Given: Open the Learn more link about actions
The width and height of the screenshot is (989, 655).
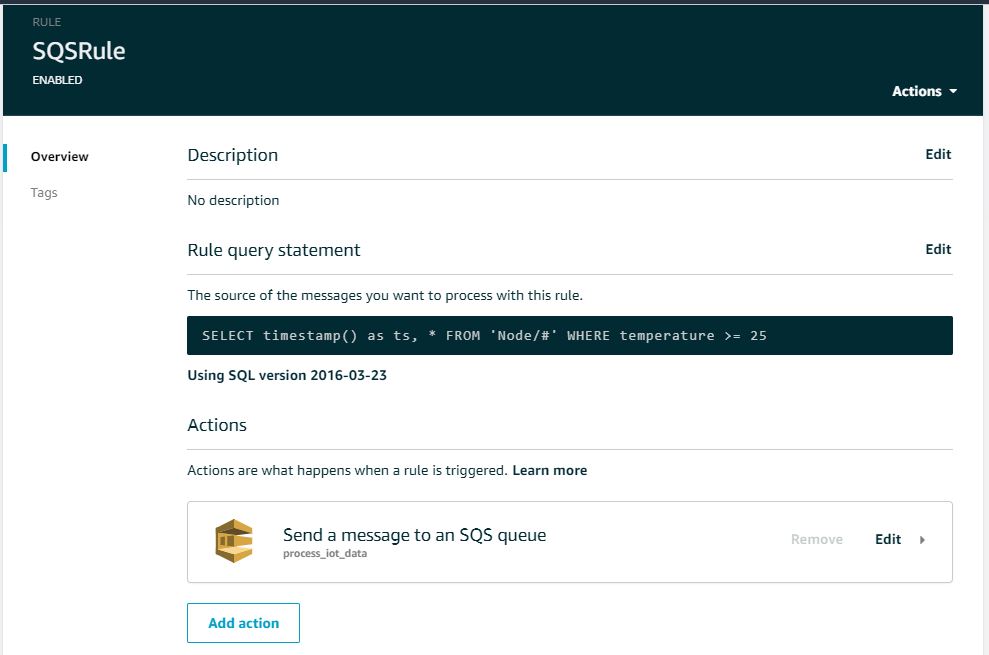Looking at the screenshot, I should point(549,470).
